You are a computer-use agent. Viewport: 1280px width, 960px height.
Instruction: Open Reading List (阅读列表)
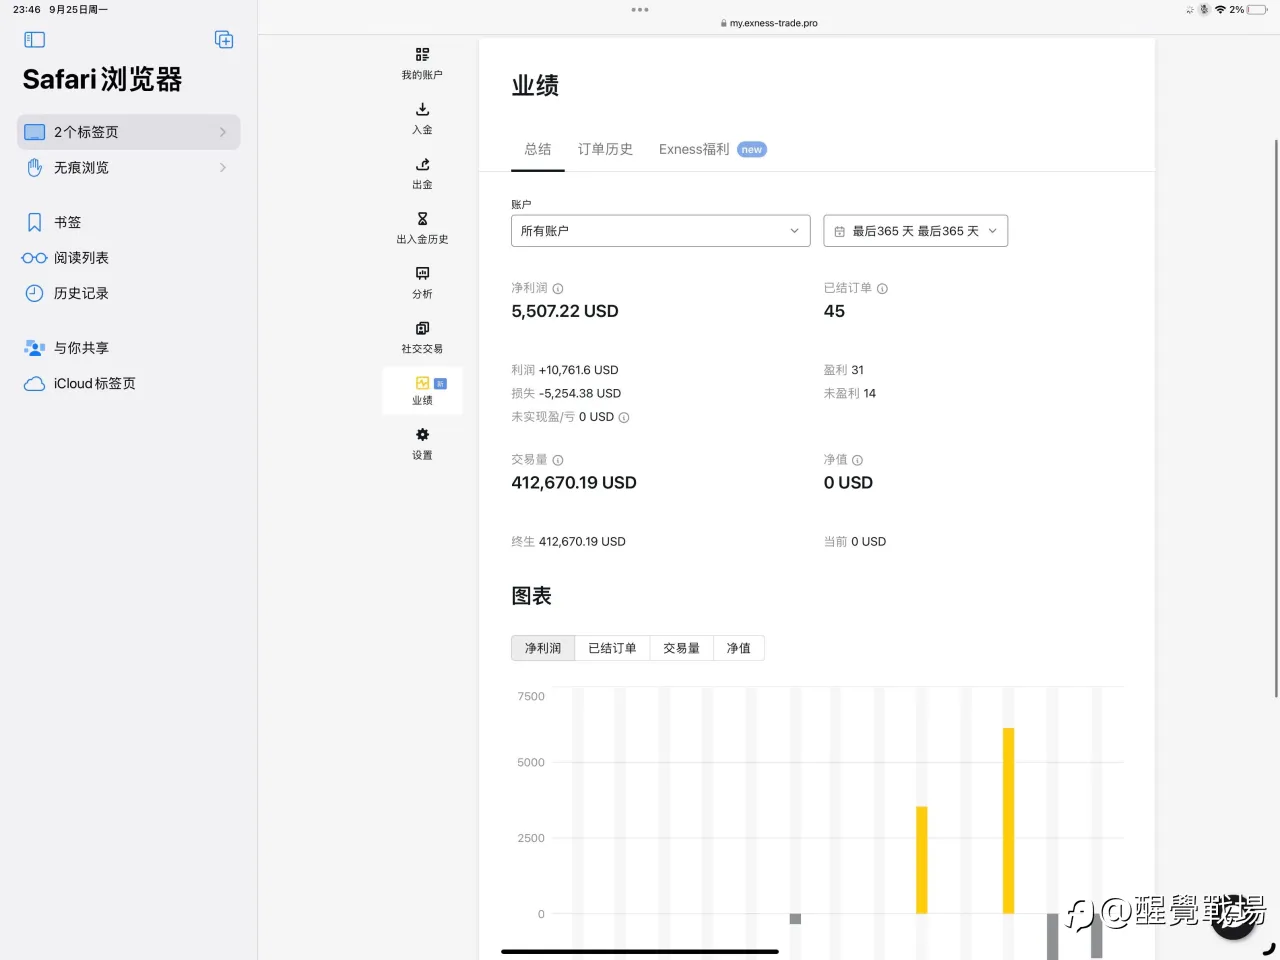click(129, 258)
